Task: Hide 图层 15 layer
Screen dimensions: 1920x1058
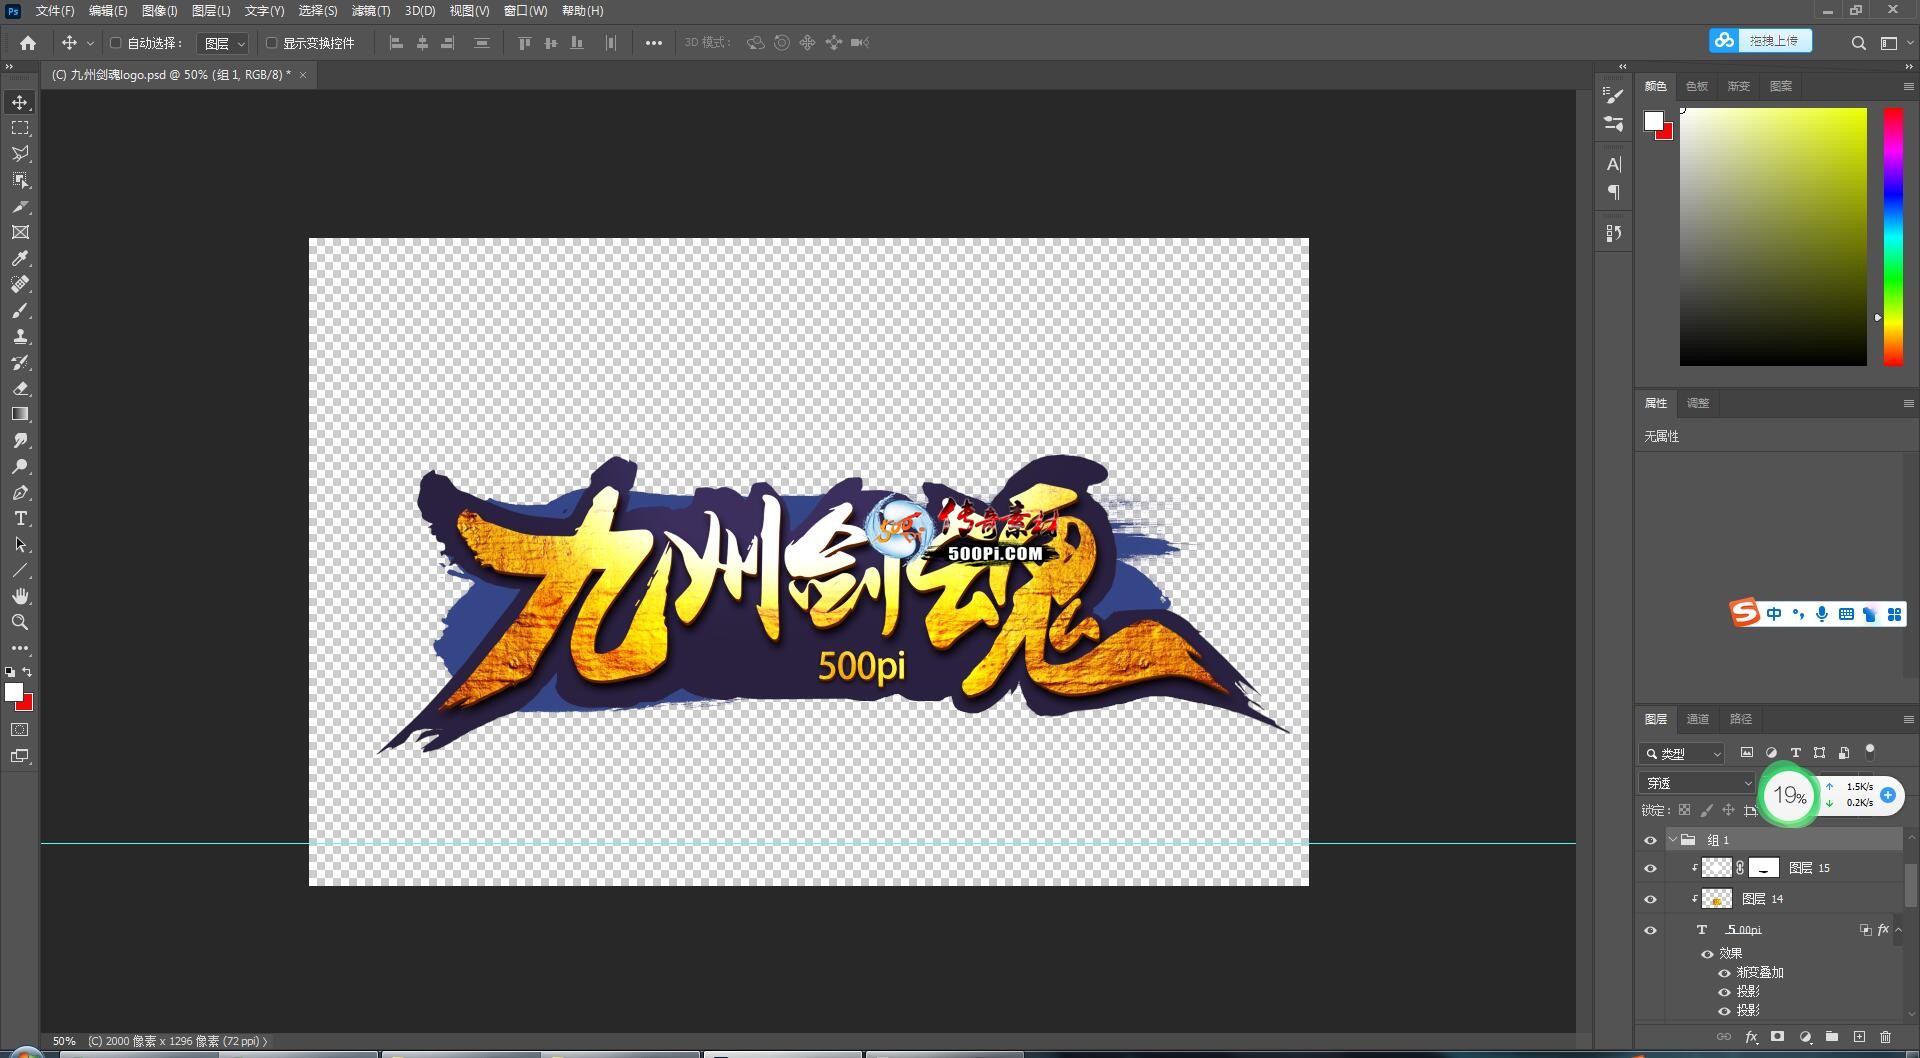Action: tap(1651, 868)
